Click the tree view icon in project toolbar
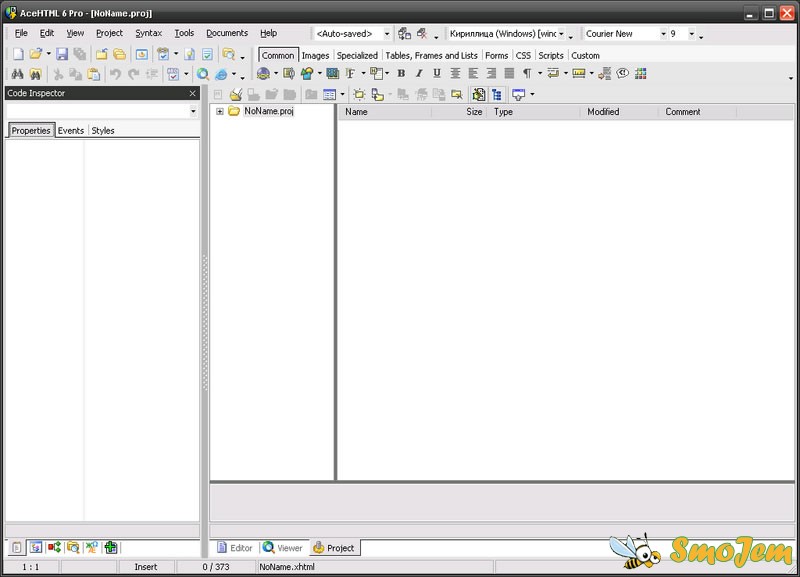 496,94
